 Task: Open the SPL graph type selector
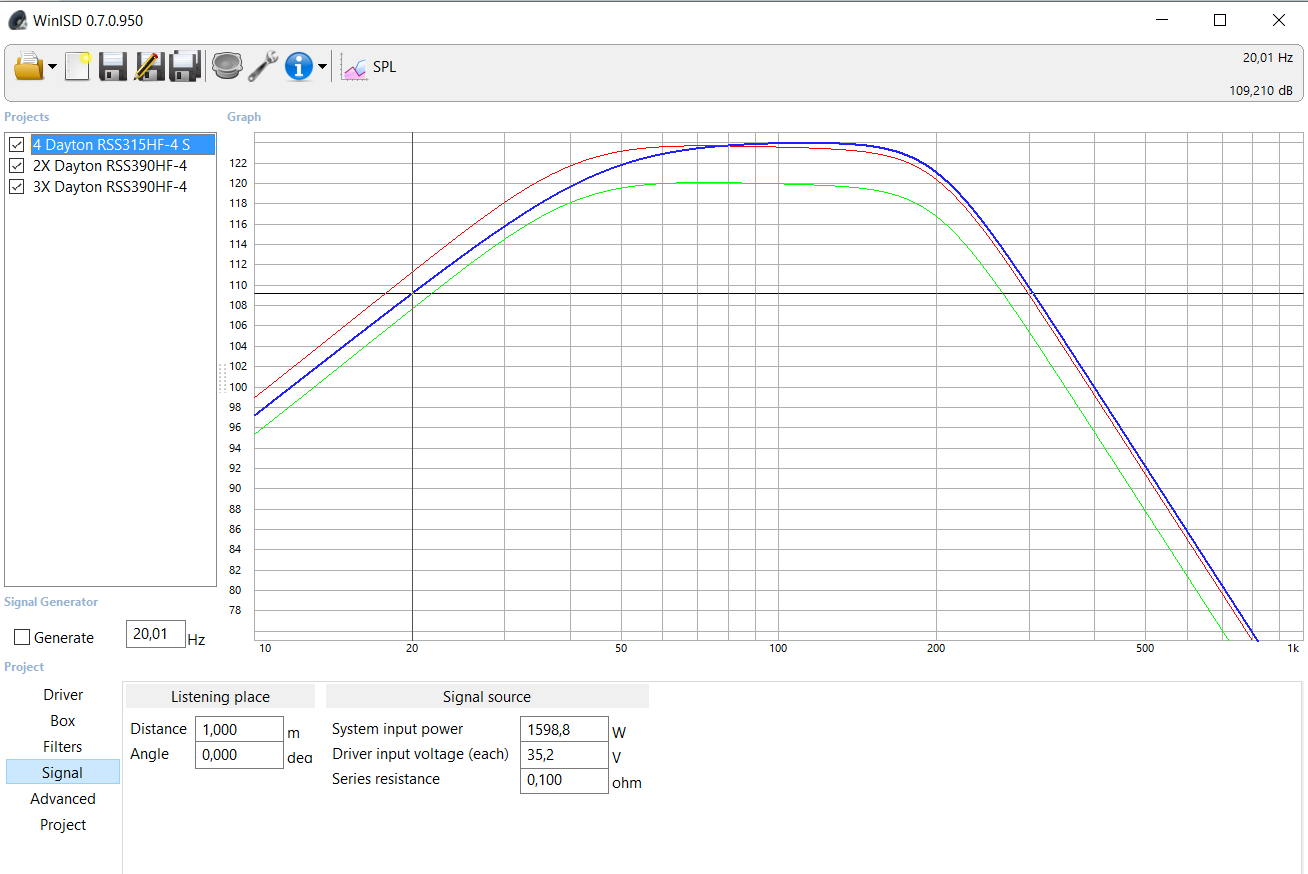pyautogui.click(x=370, y=67)
